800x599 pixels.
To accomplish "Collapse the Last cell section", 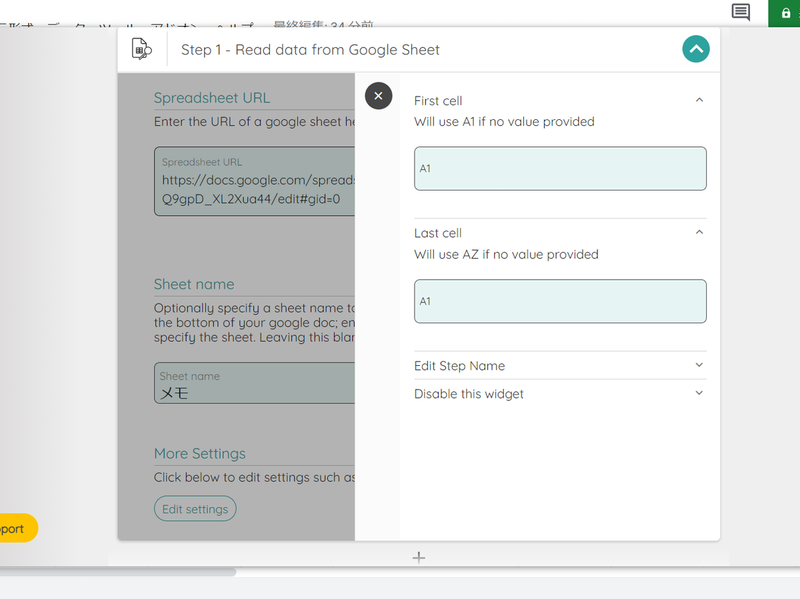I will tap(699, 232).
